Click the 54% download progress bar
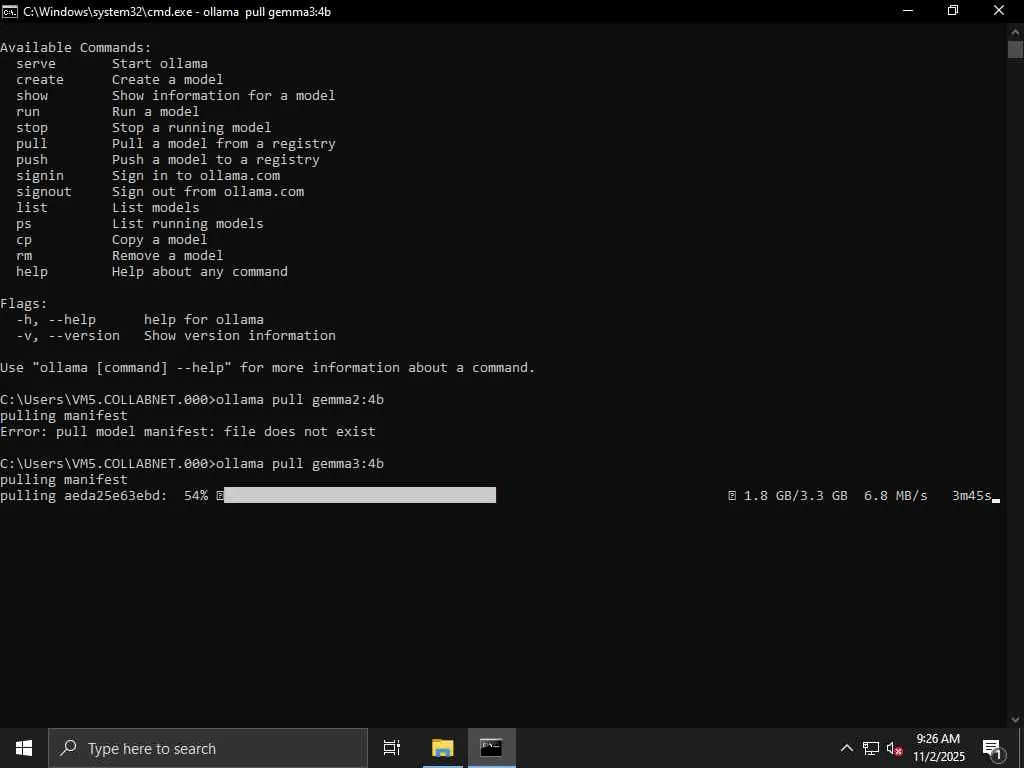1024x768 pixels. (x=360, y=495)
